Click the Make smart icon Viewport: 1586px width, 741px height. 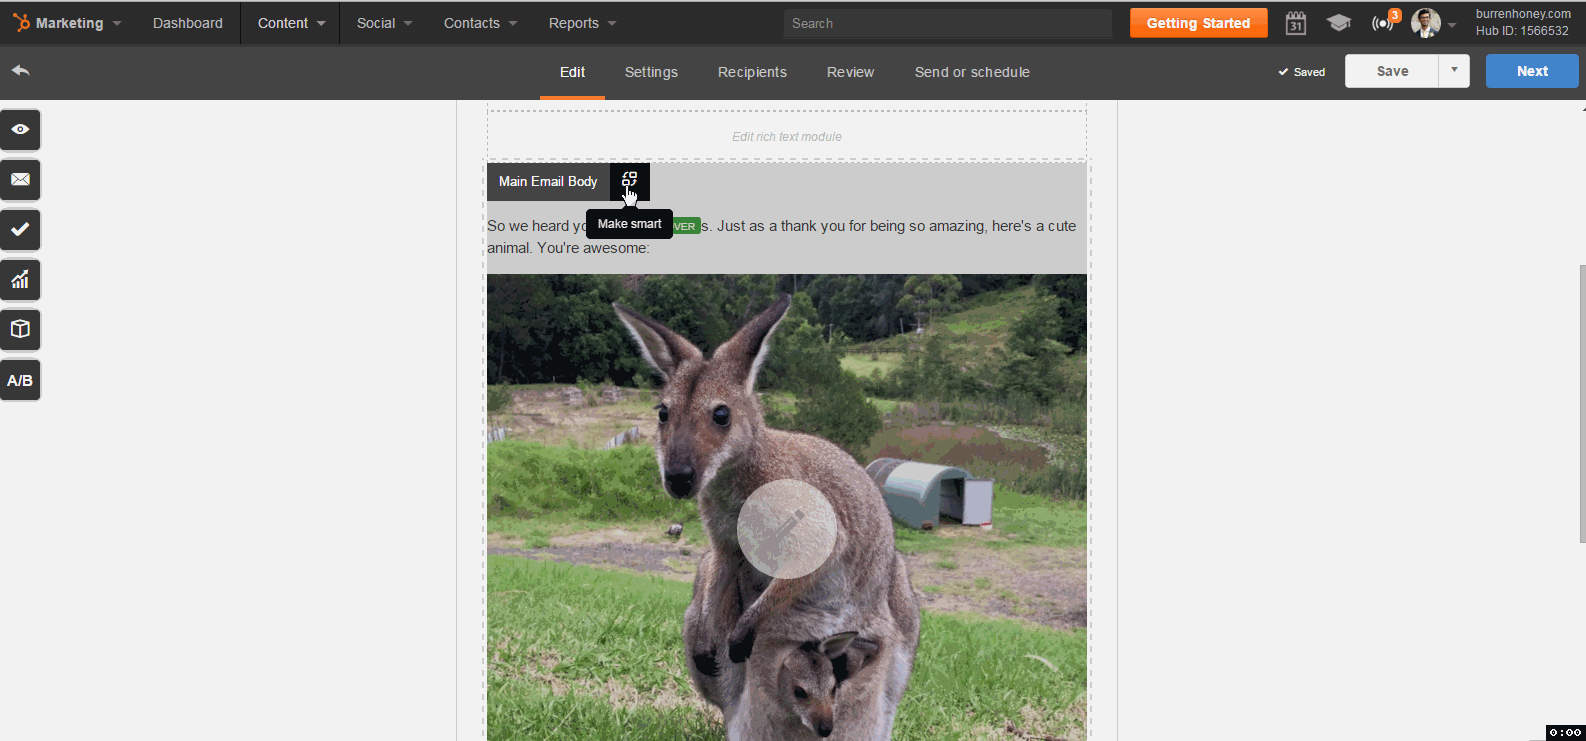[x=629, y=180]
